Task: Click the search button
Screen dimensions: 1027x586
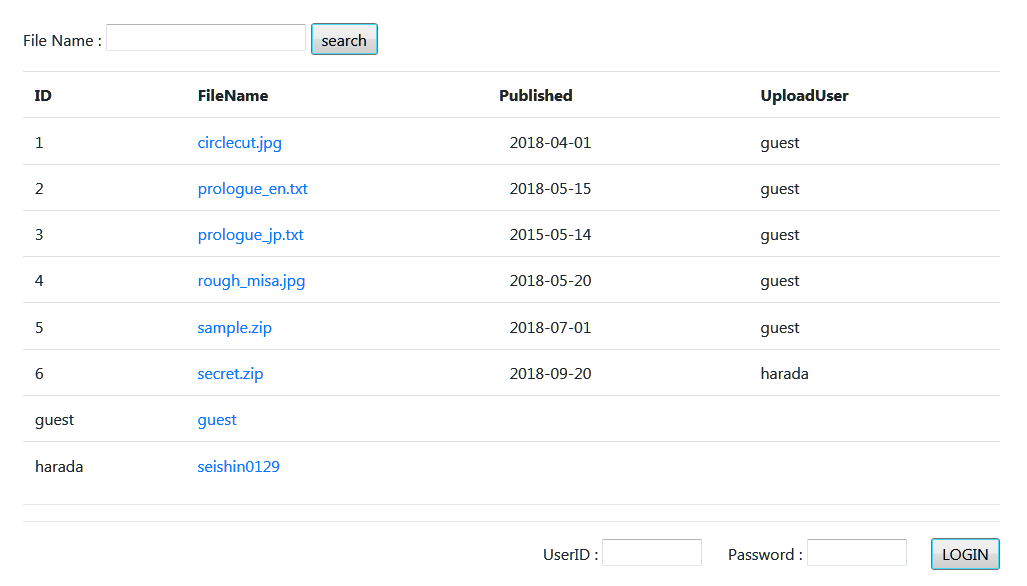Action: coord(344,39)
